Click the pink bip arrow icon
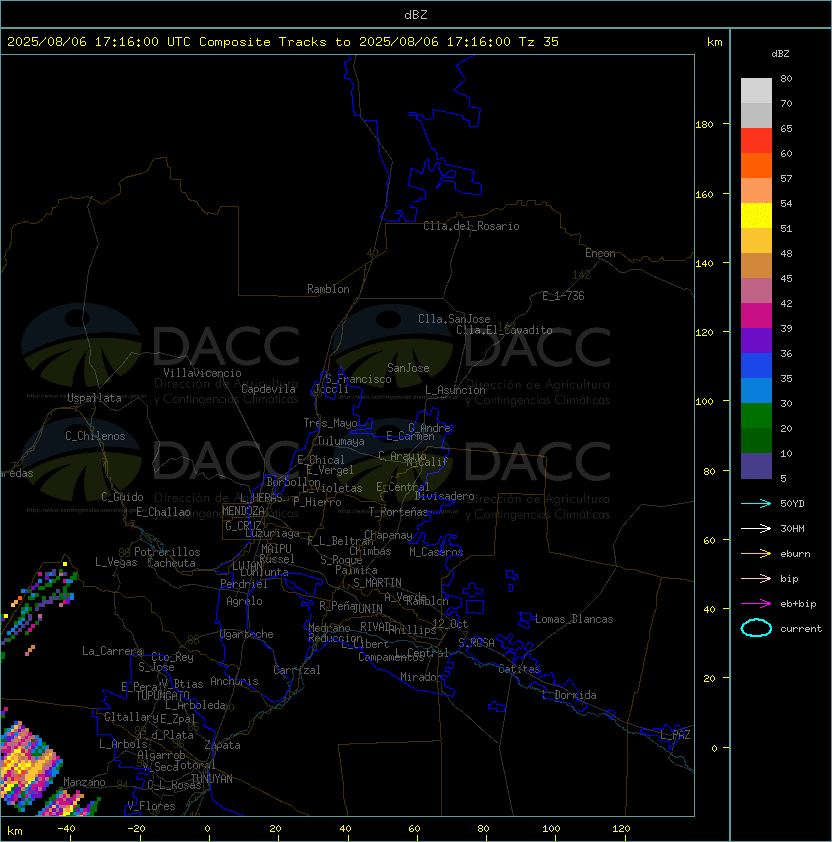 756,578
